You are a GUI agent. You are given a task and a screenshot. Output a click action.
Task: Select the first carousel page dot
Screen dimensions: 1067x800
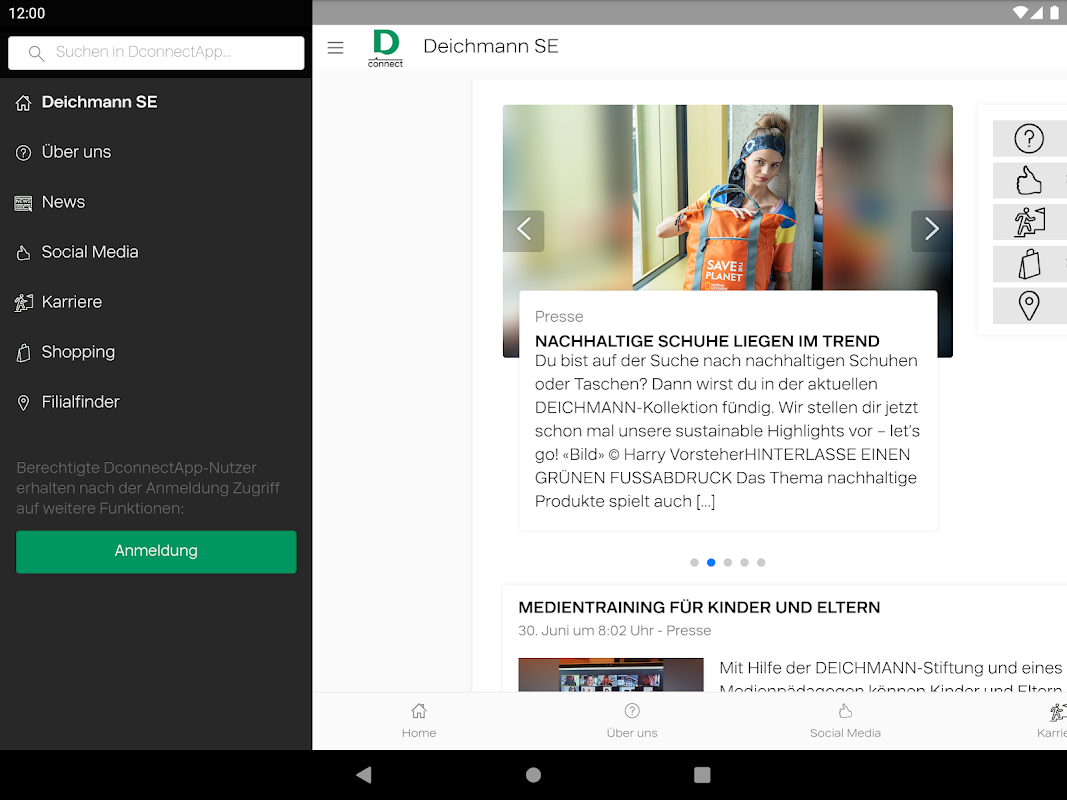[x=694, y=563]
